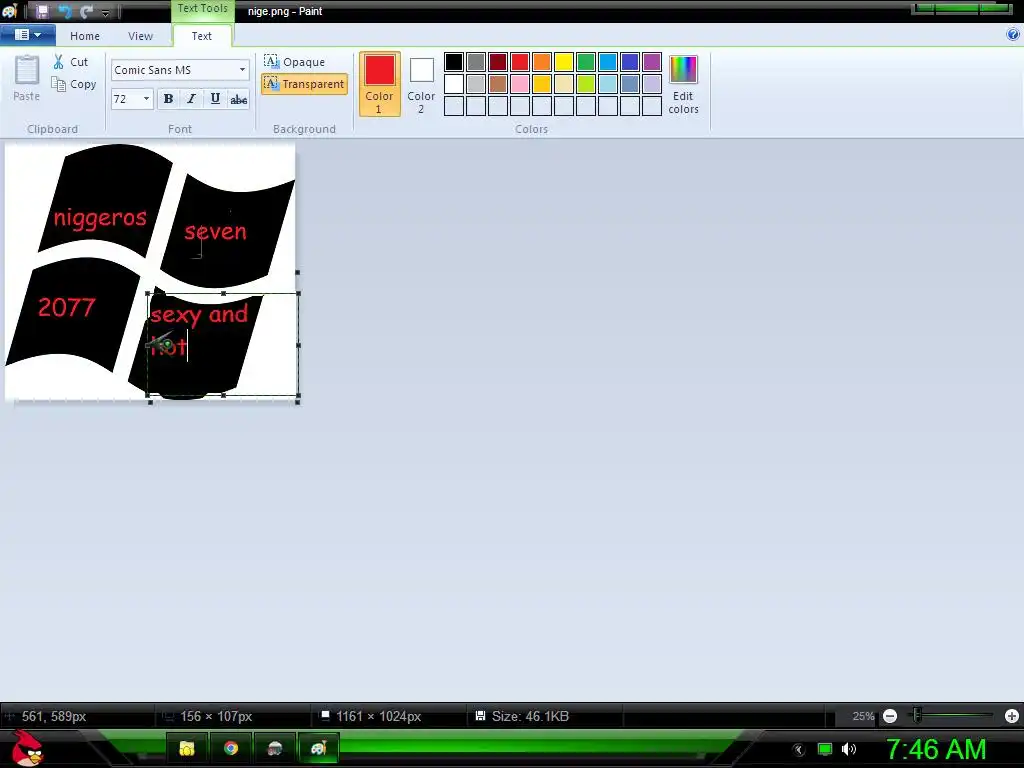The image size is (1024, 768).
Task: Click the file save disk icon in status bar
Action: pos(480,716)
